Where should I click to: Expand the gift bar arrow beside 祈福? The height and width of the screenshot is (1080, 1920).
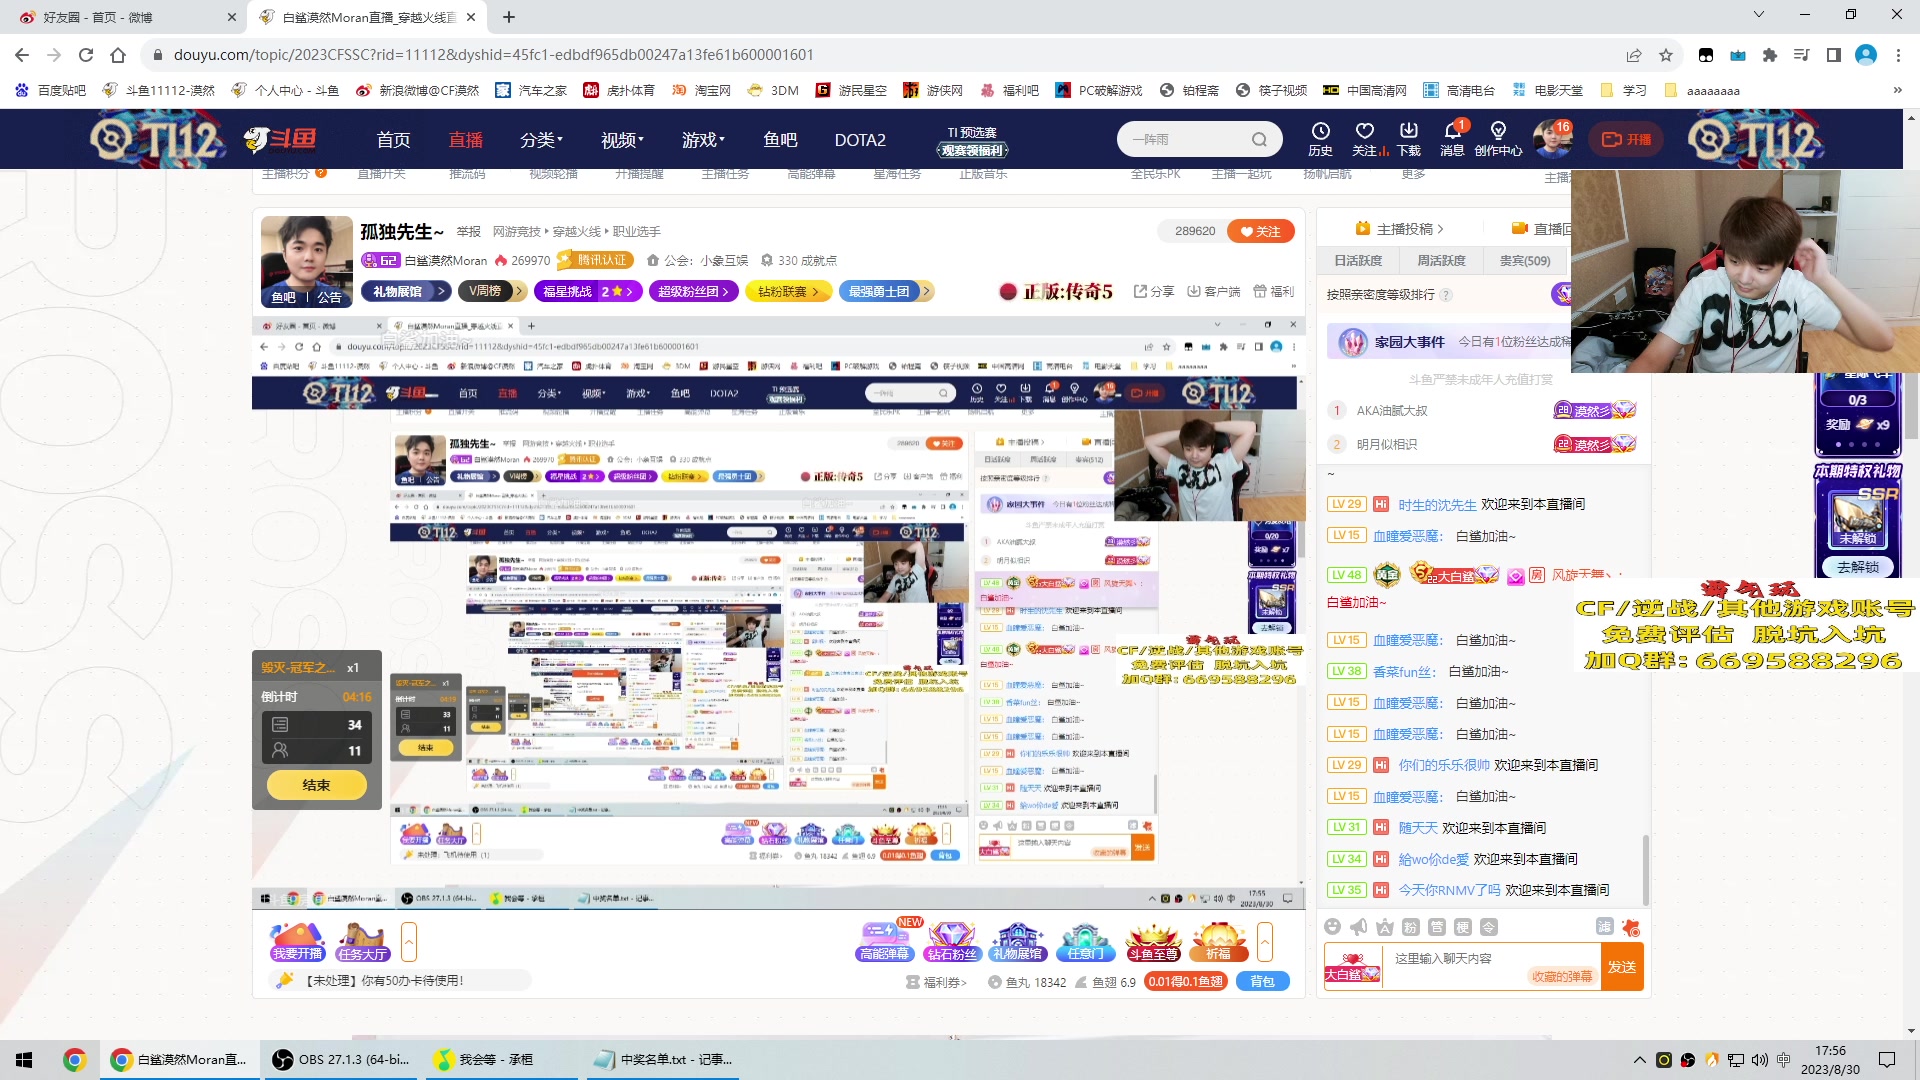point(1265,942)
